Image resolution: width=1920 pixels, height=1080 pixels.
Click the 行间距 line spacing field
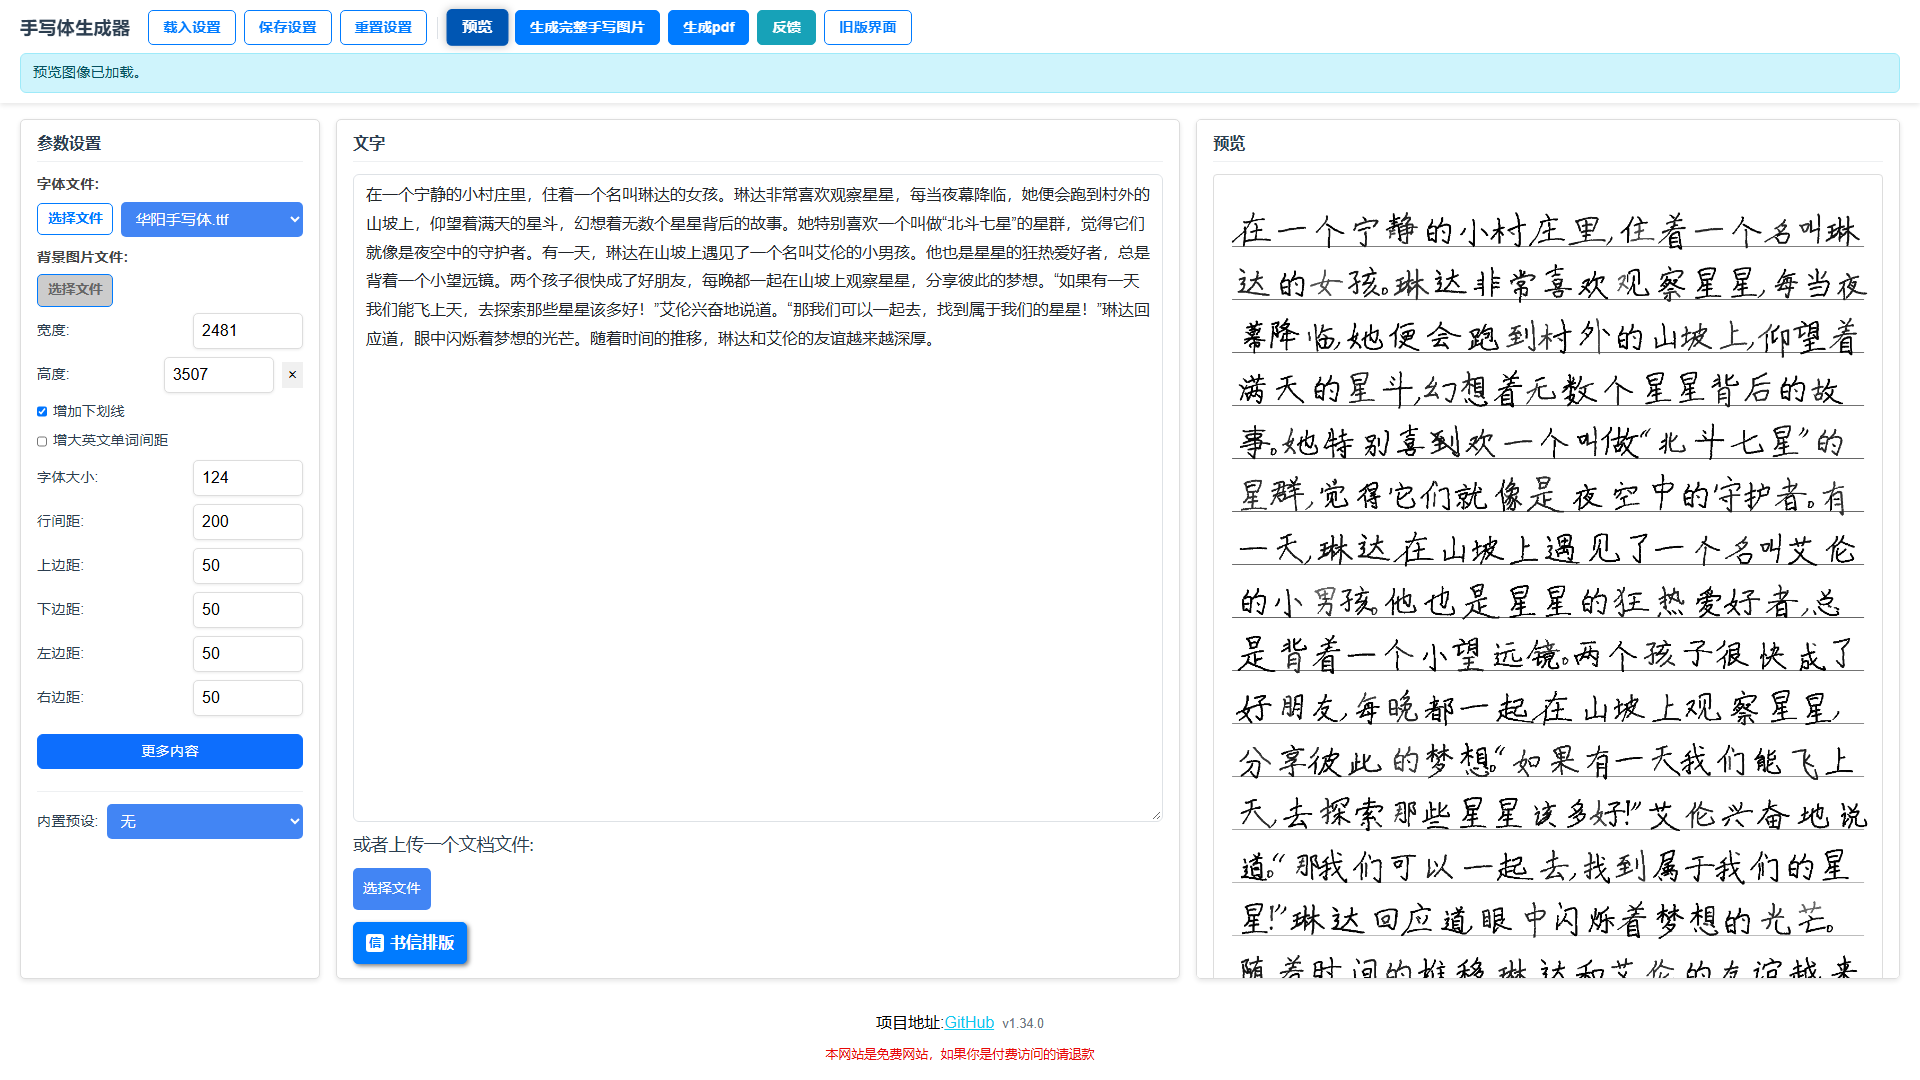[248, 522]
